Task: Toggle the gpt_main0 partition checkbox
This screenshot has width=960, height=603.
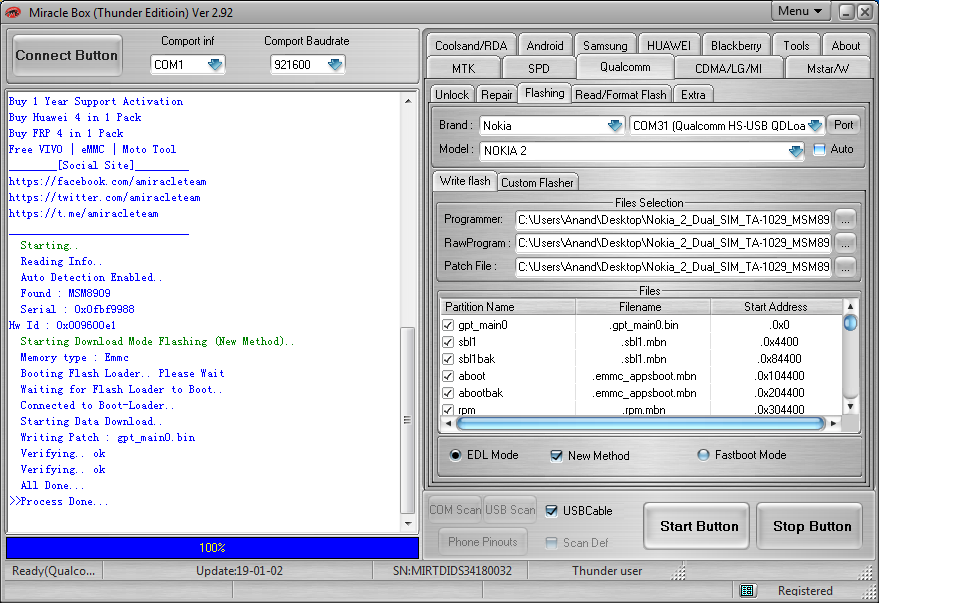Action: click(x=448, y=325)
